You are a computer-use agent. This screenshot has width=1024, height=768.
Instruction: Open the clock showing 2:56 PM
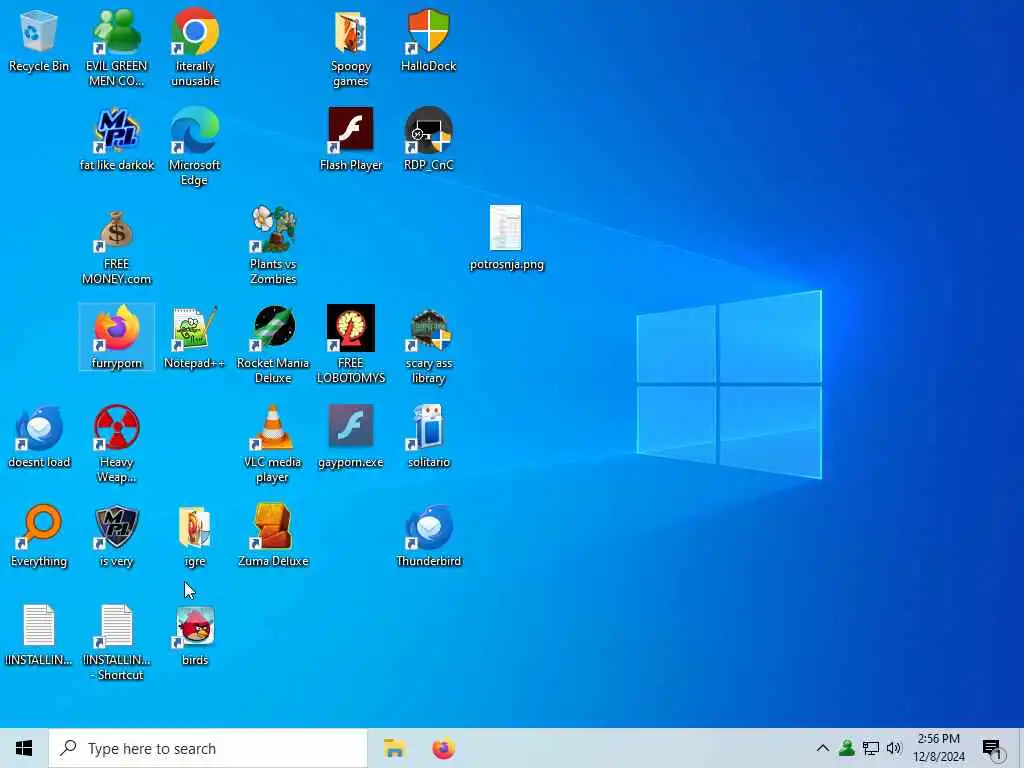938,748
